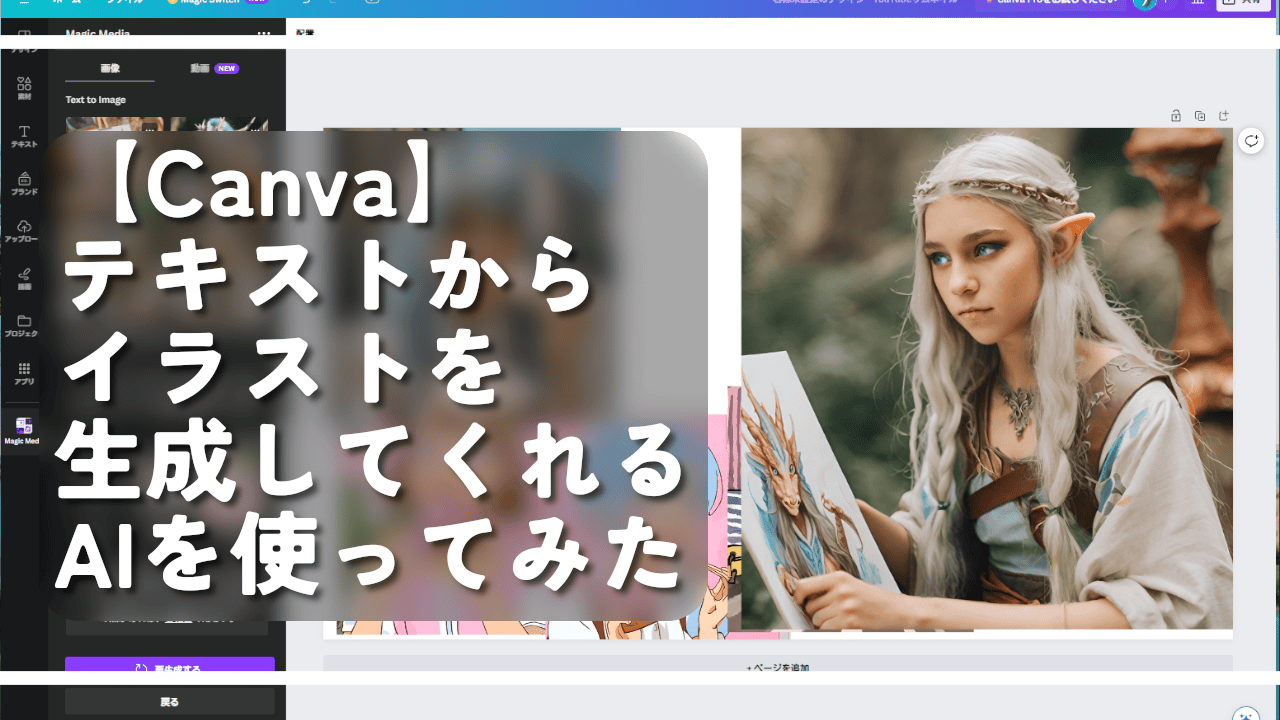1280x720 pixels.
Task: Click the page lock icon above canvas
Action: (1176, 116)
